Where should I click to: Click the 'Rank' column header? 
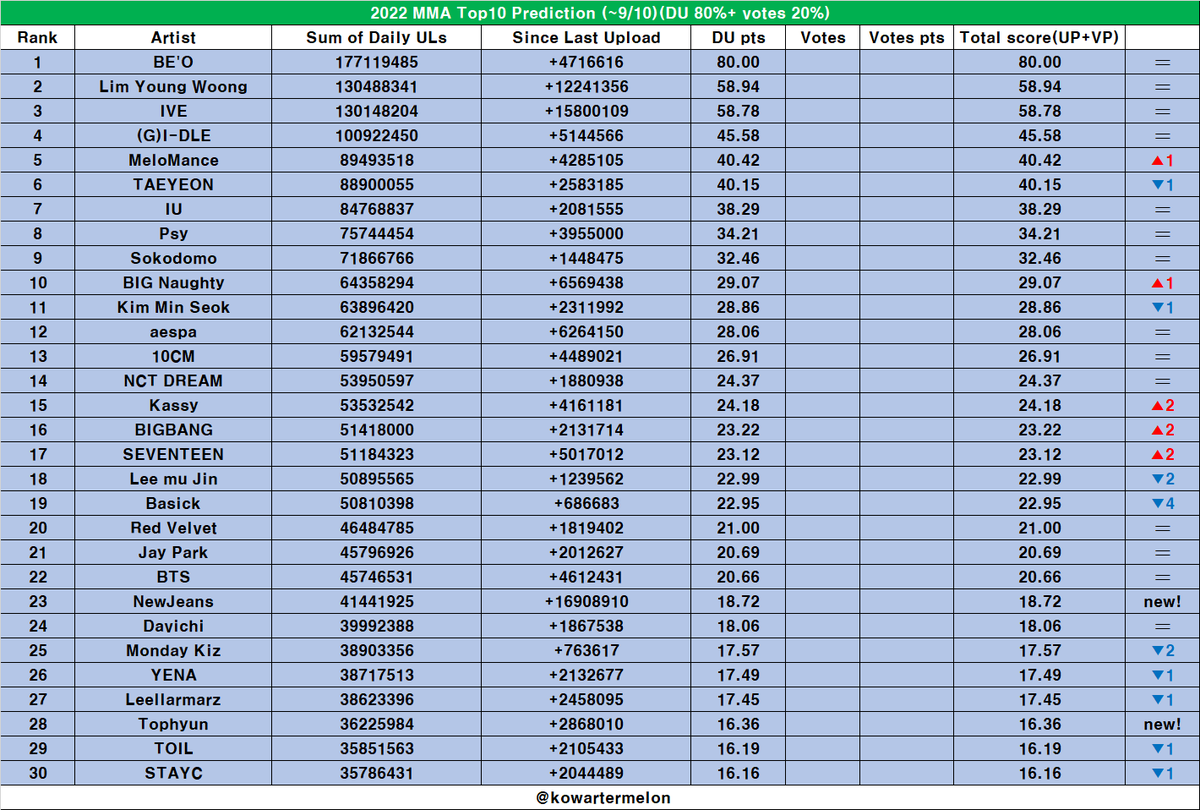pos(38,38)
